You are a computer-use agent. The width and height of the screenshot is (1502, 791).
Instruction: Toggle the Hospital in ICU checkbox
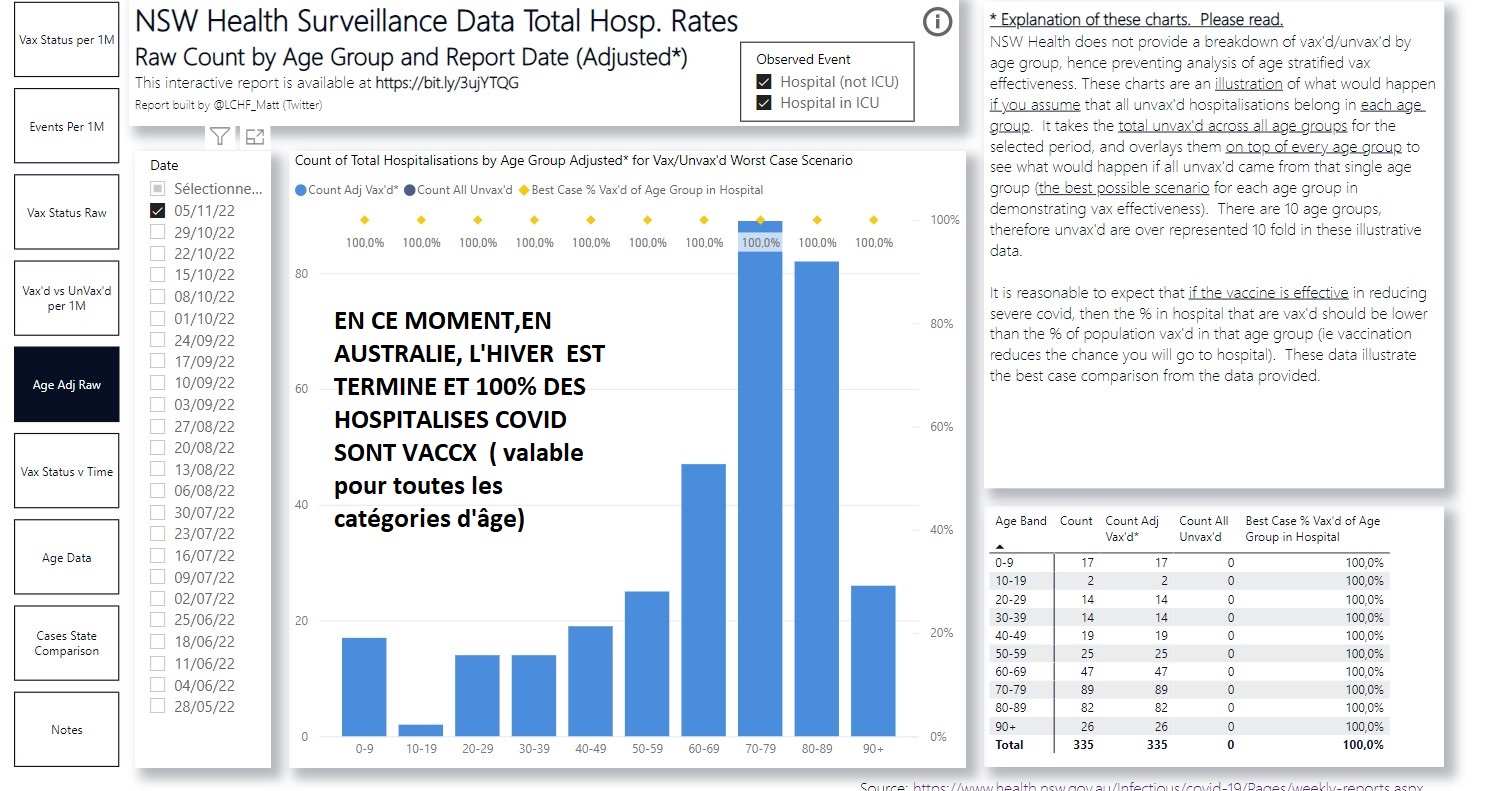point(764,103)
